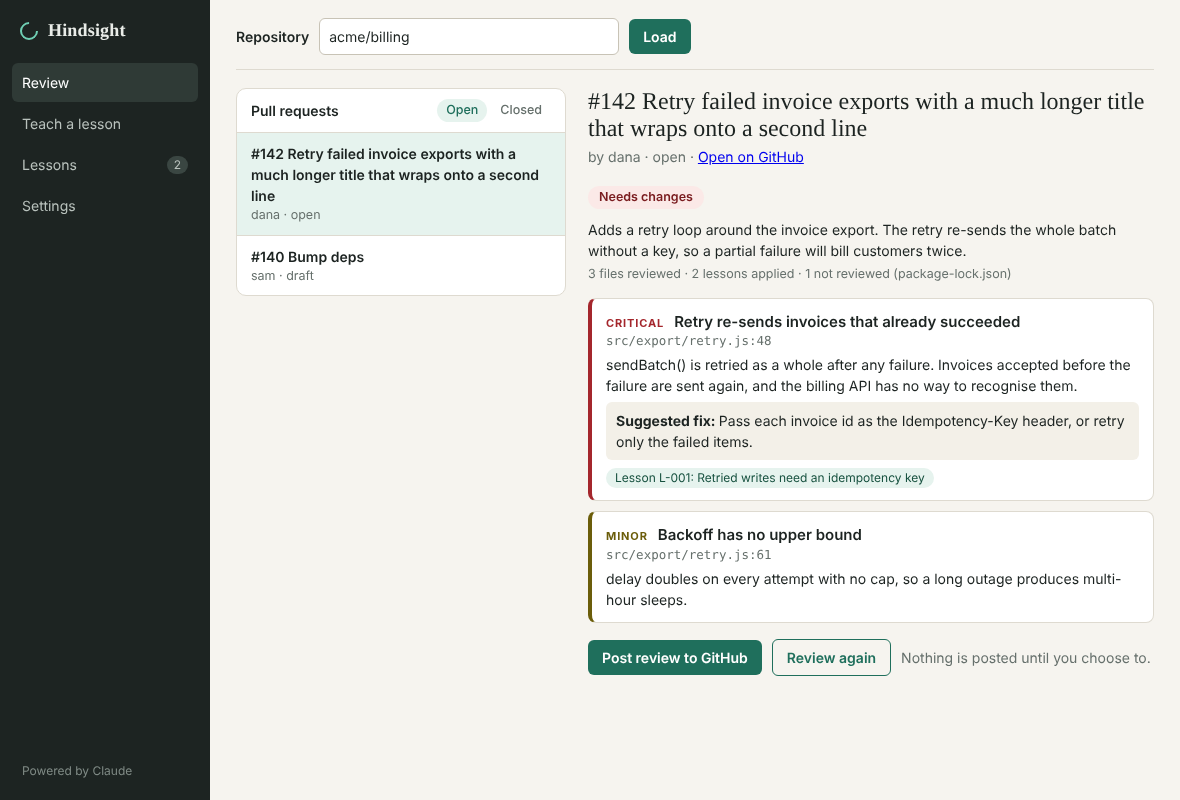The width and height of the screenshot is (1180, 800).
Task: Click the MINOR severity label
Action: pos(626,537)
